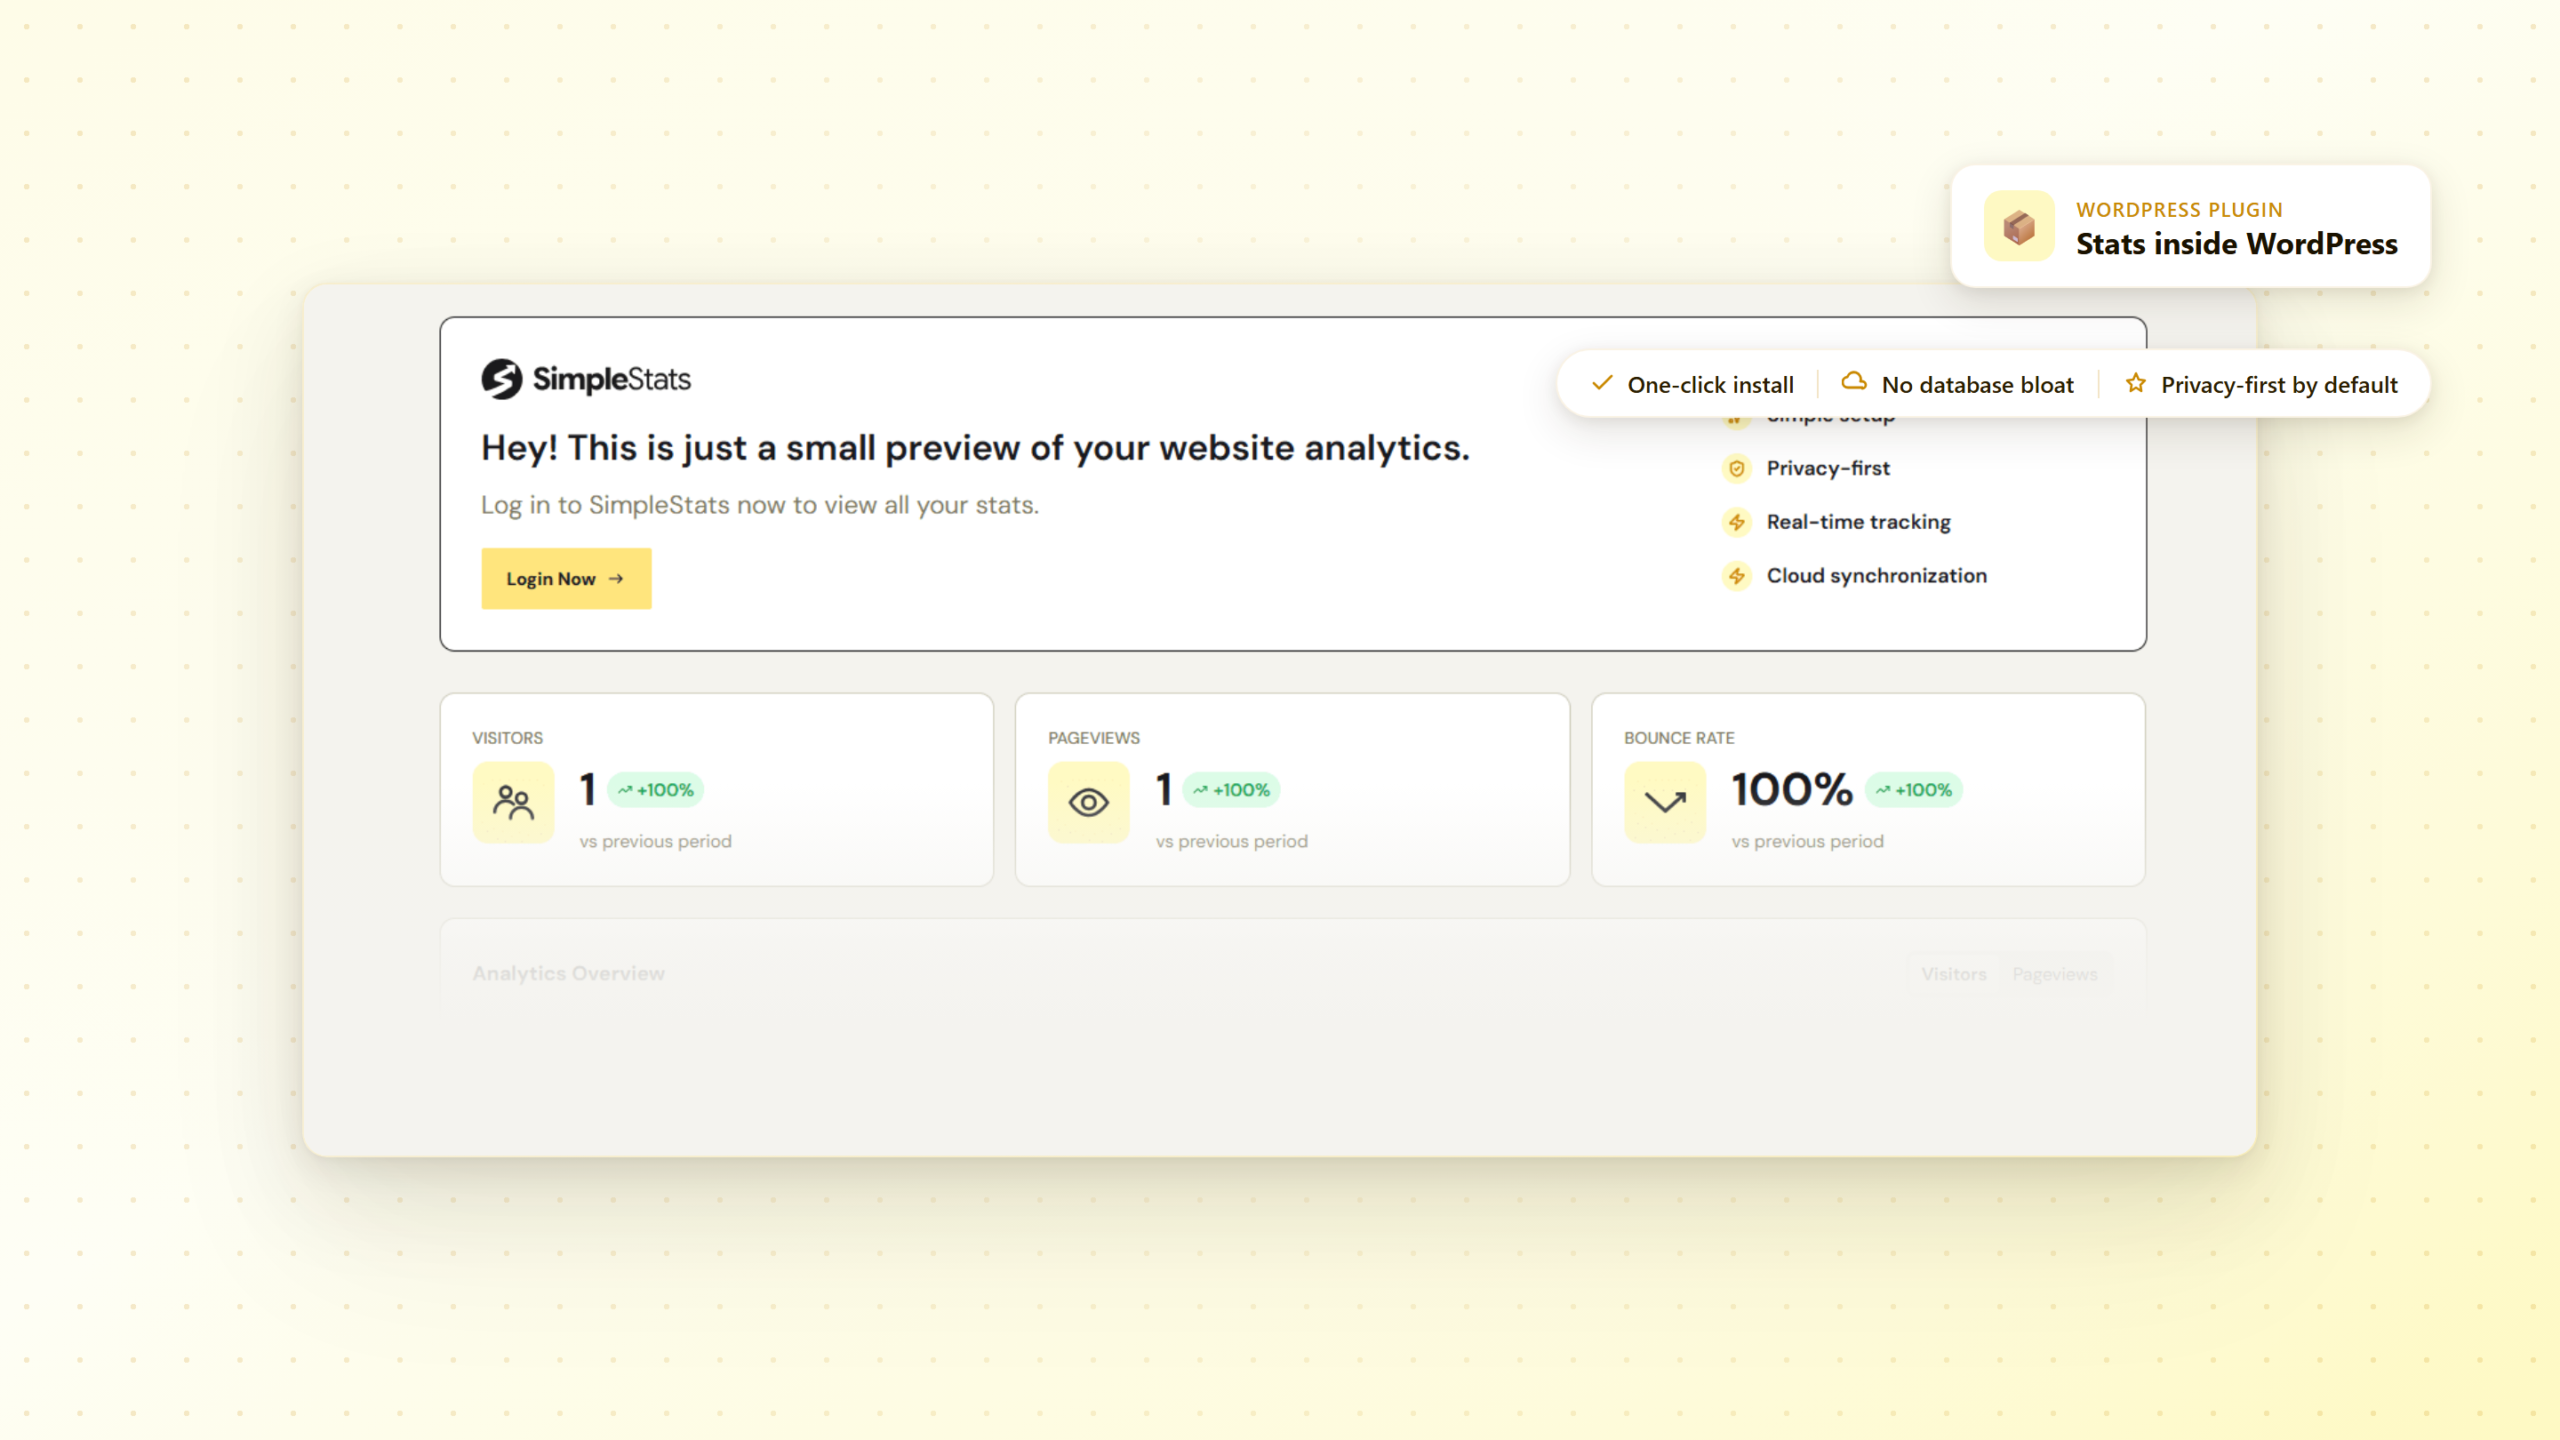Viewport: 2560px width, 1440px height.
Task: Click the BOUNCE RATE card label
Action: point(1679,738)
